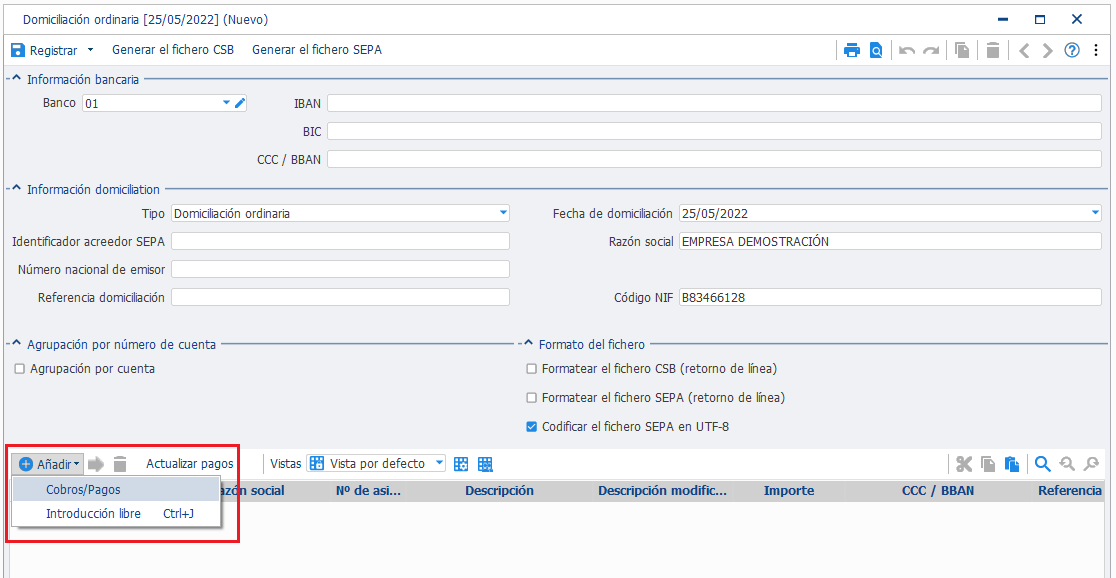The image size is (1116, 578).
Task: Enable the Agrupación por cuenta checkbox
Action: 19,369
